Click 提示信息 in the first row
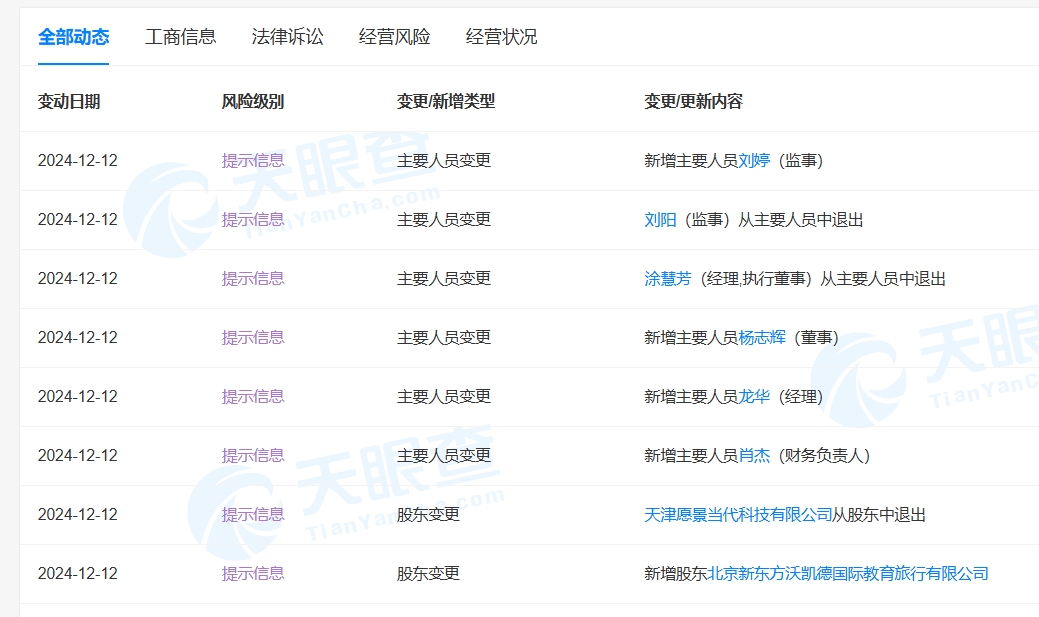This screenshot has height=617, width=1039. [252, 160]
